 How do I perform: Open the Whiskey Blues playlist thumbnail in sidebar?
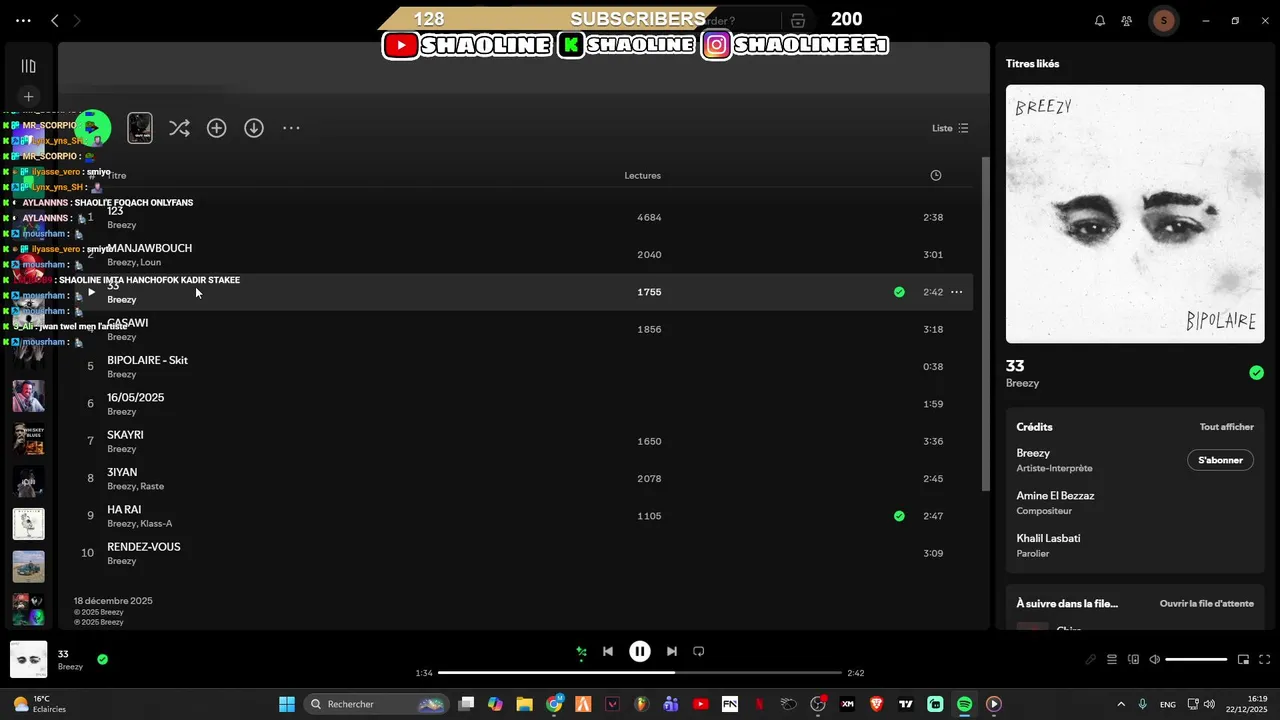point(28,438)
